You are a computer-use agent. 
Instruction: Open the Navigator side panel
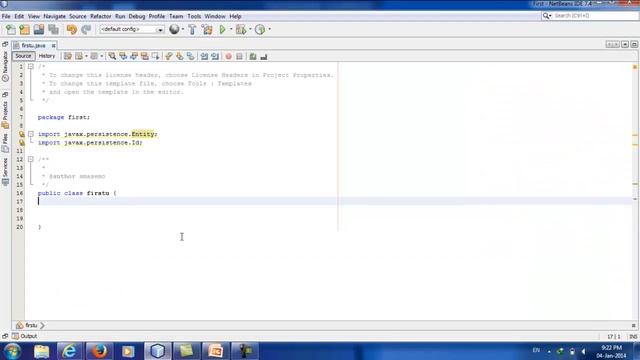[5, 66]
